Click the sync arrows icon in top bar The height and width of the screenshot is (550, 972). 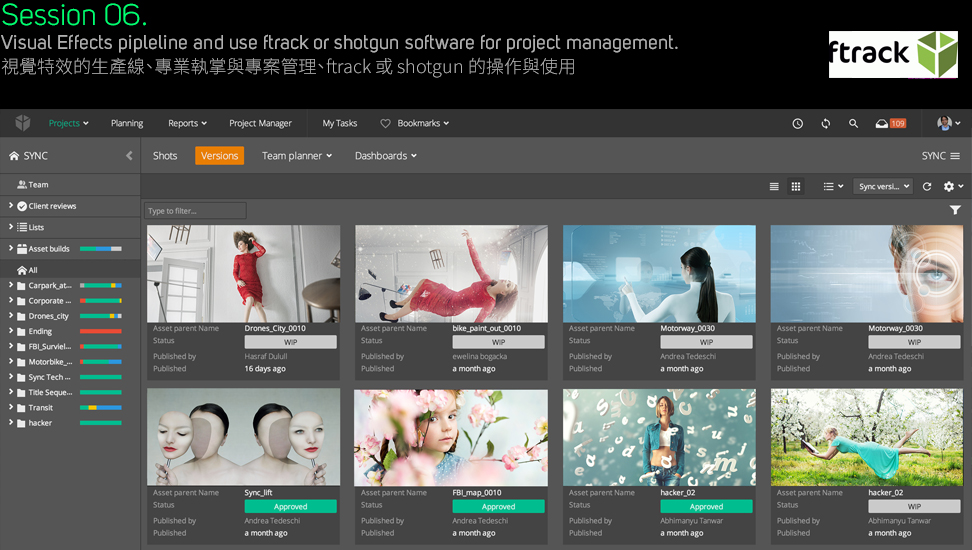(x=825, y=124)
